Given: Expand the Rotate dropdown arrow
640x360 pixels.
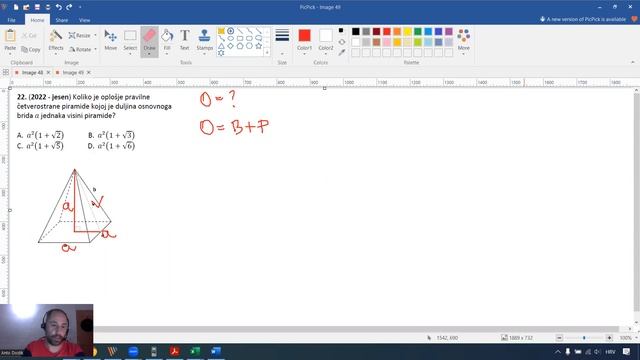Looking at the screenshot, I should point(96,49).
